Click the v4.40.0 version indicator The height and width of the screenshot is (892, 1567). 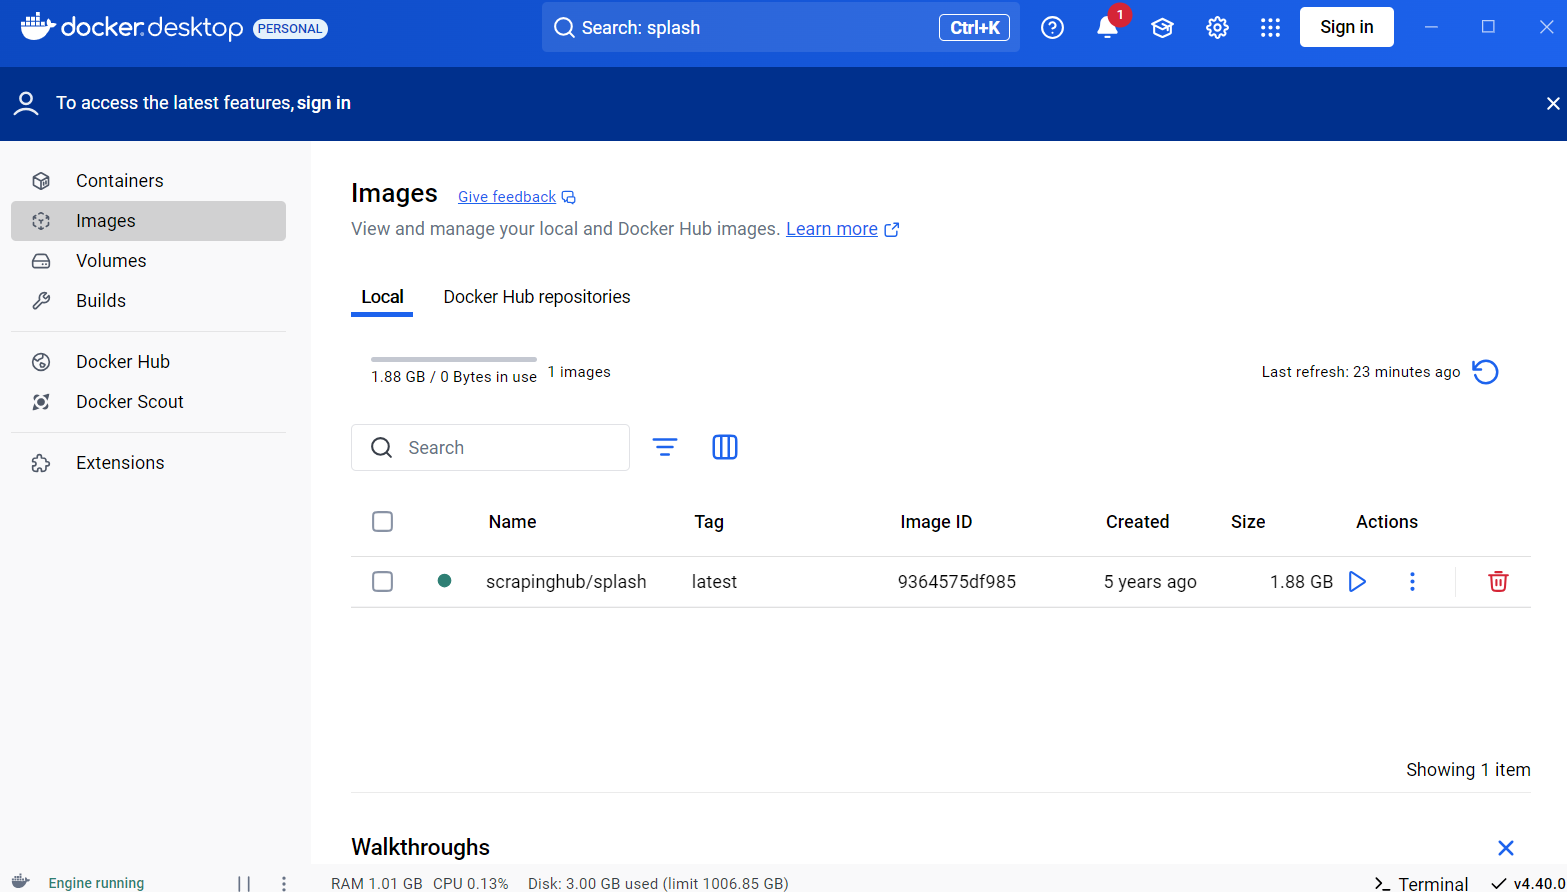click(1528, 884)
